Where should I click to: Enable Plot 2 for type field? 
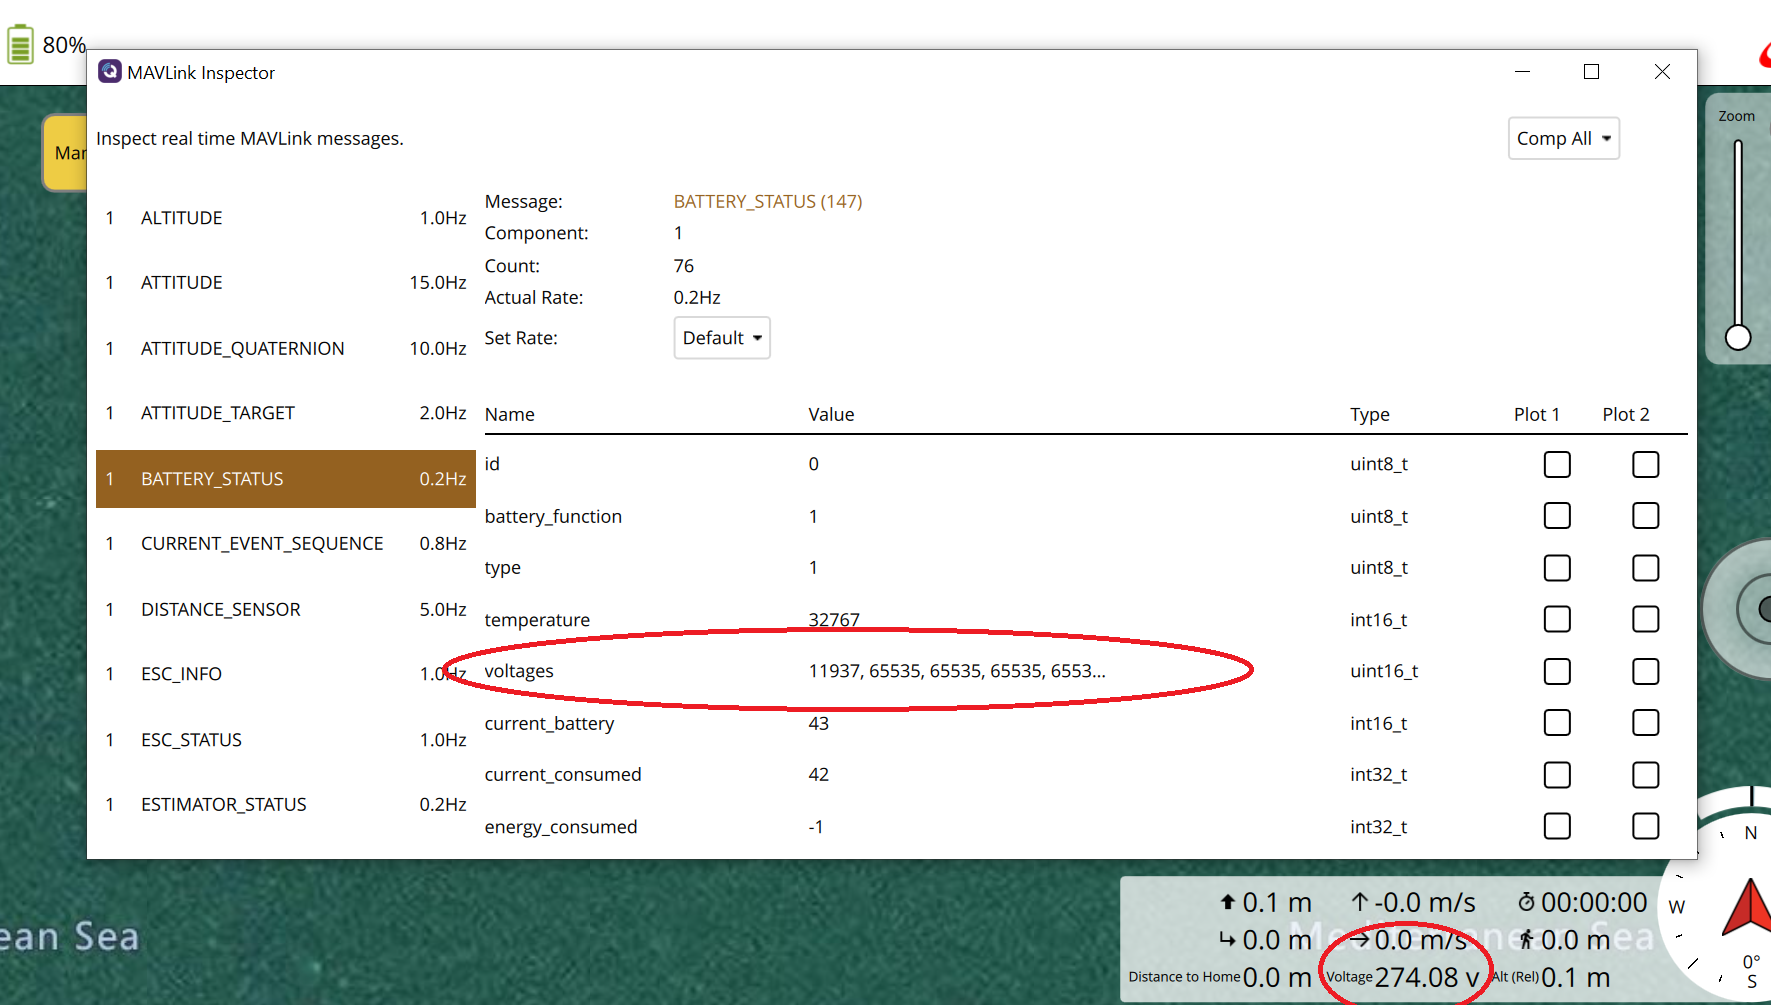[x=1645, y=568]
